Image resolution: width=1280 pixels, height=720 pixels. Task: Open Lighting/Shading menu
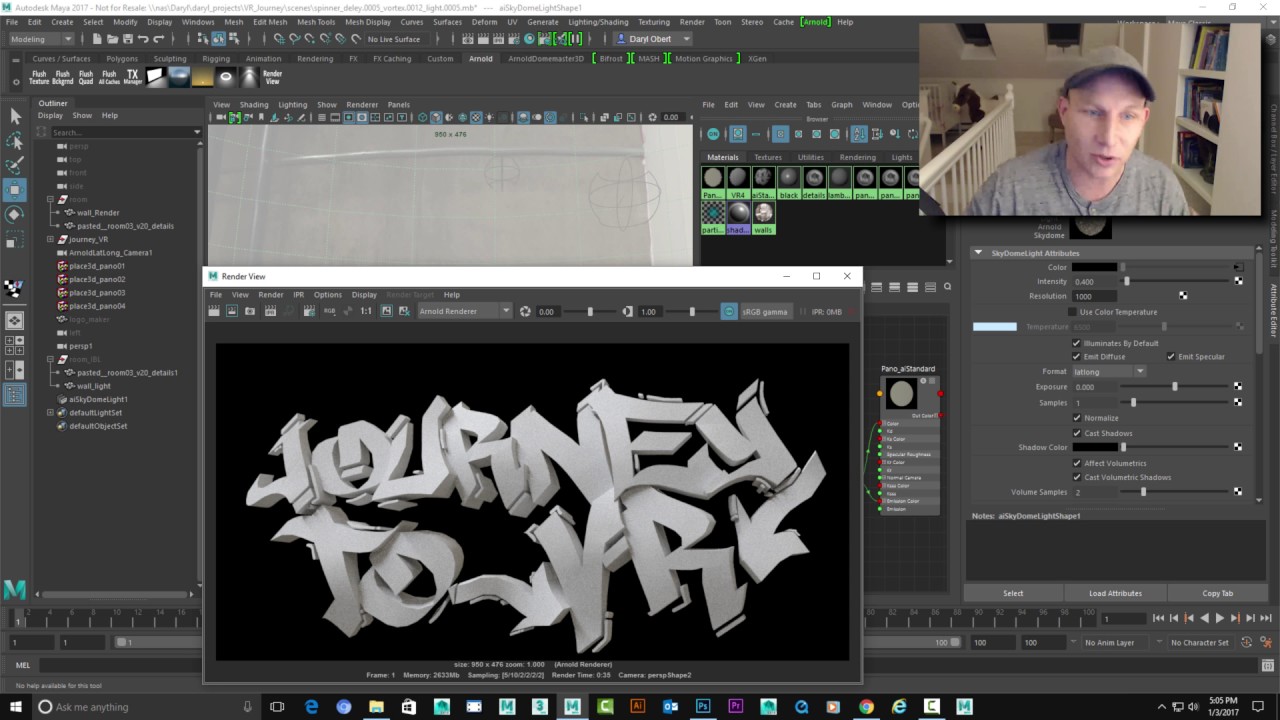(598, 21)
